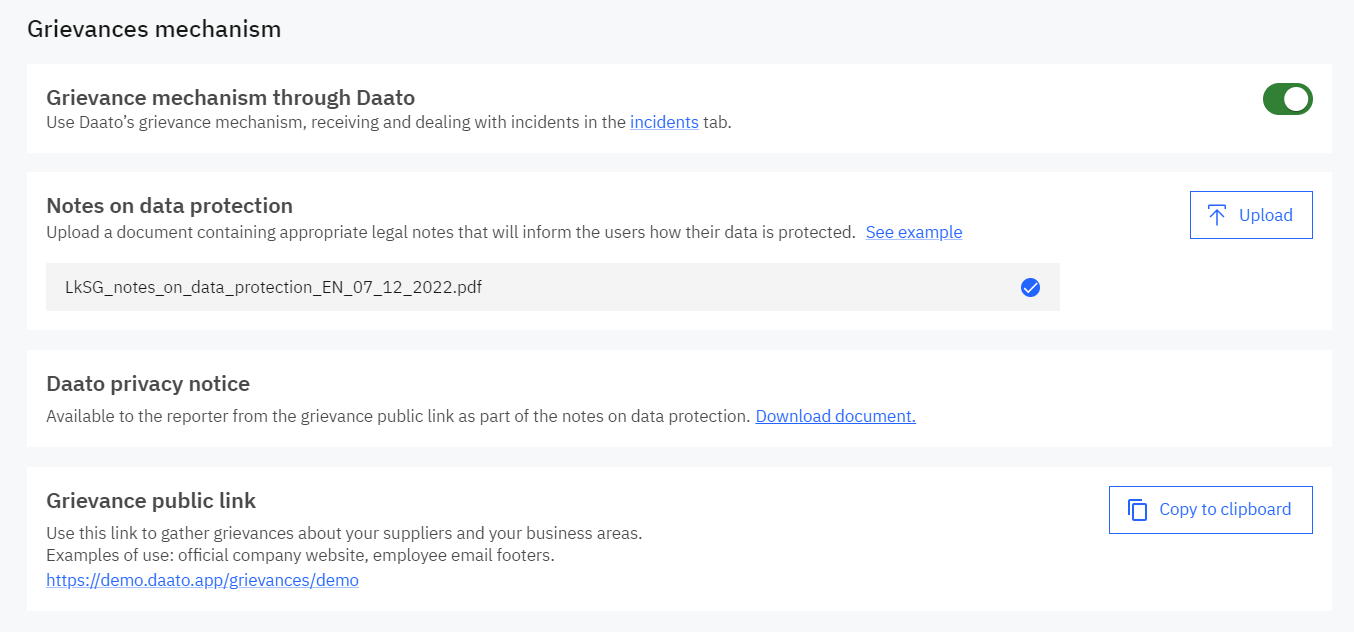Click the 'Available to the reporter' description text
Image resolution: width=1354 pixels, height=632 pixels.
[x=398, y=416]
